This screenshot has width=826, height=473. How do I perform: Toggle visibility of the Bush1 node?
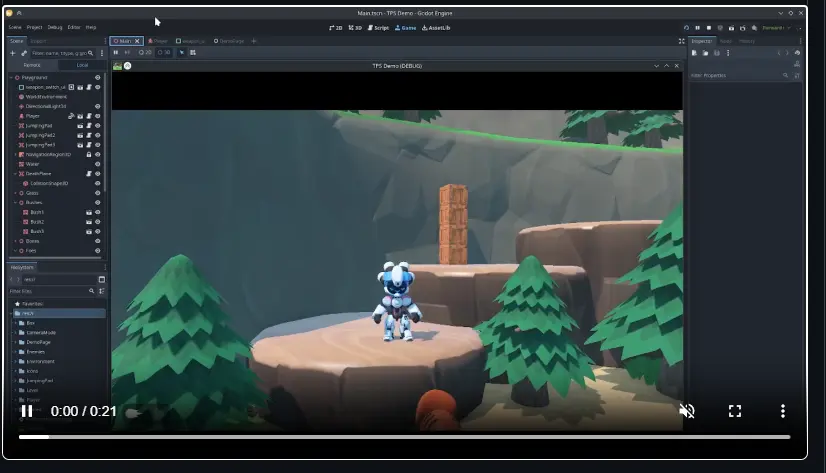click(98, 212)
